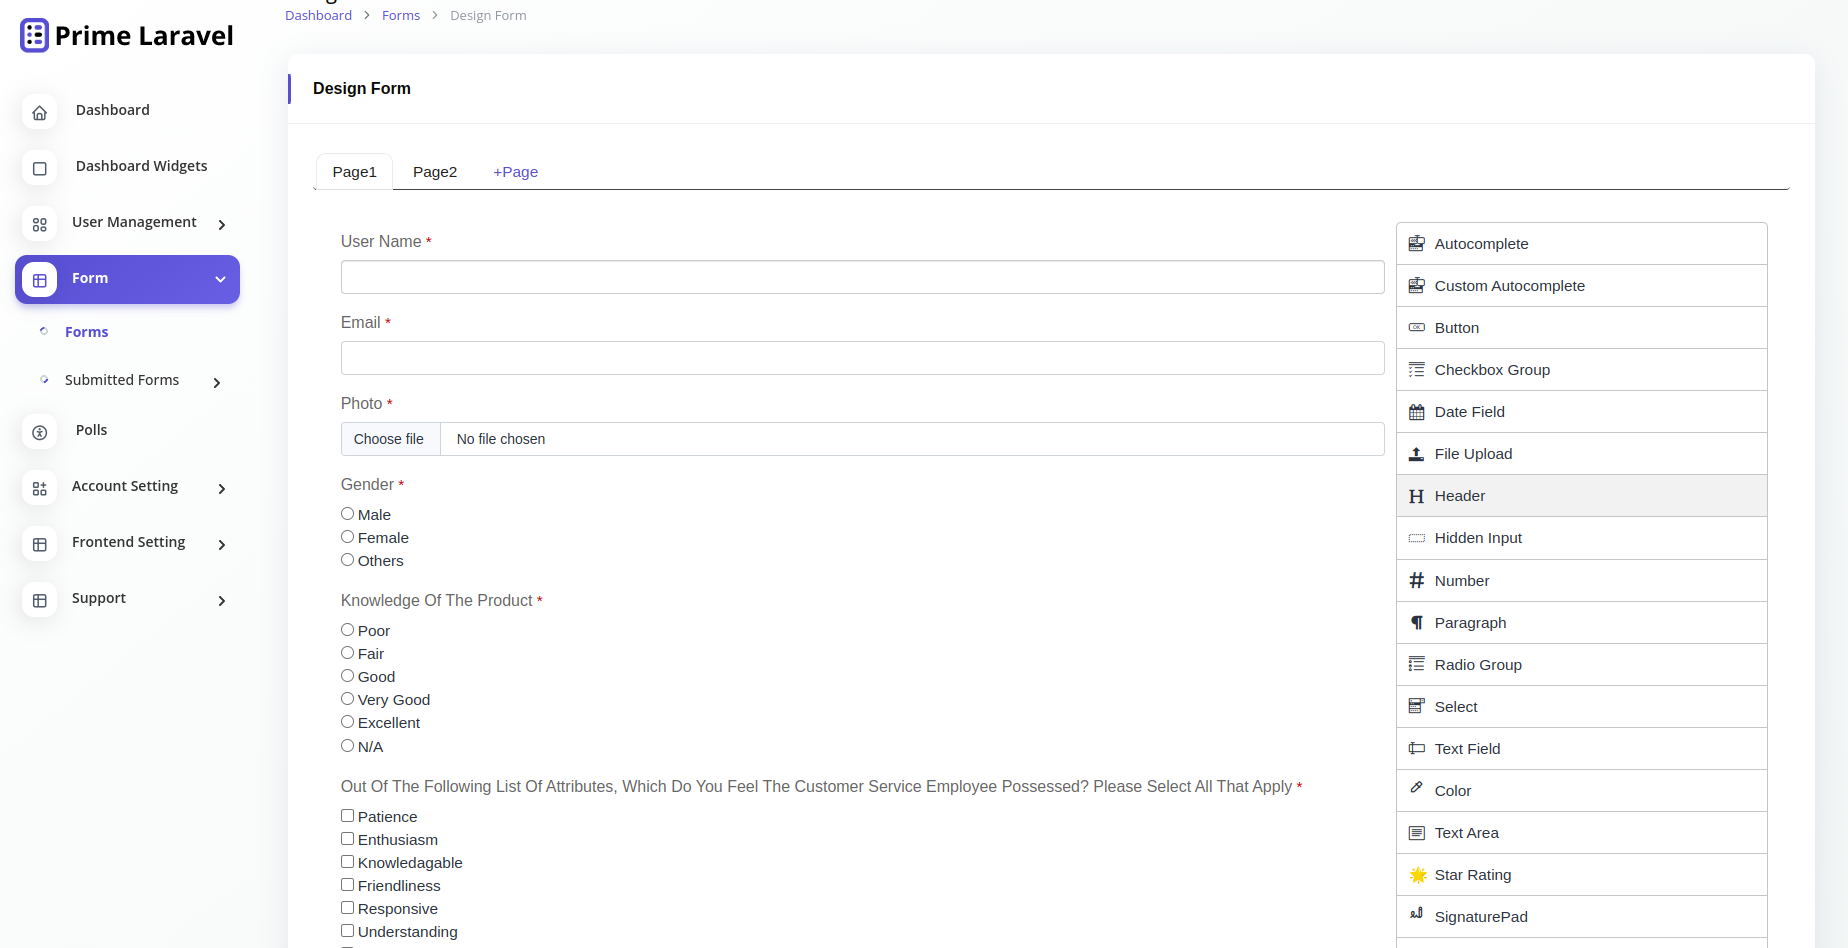Click the Choose file button
This screenshot has width=1848, height=948.
[x=389, y=439]
